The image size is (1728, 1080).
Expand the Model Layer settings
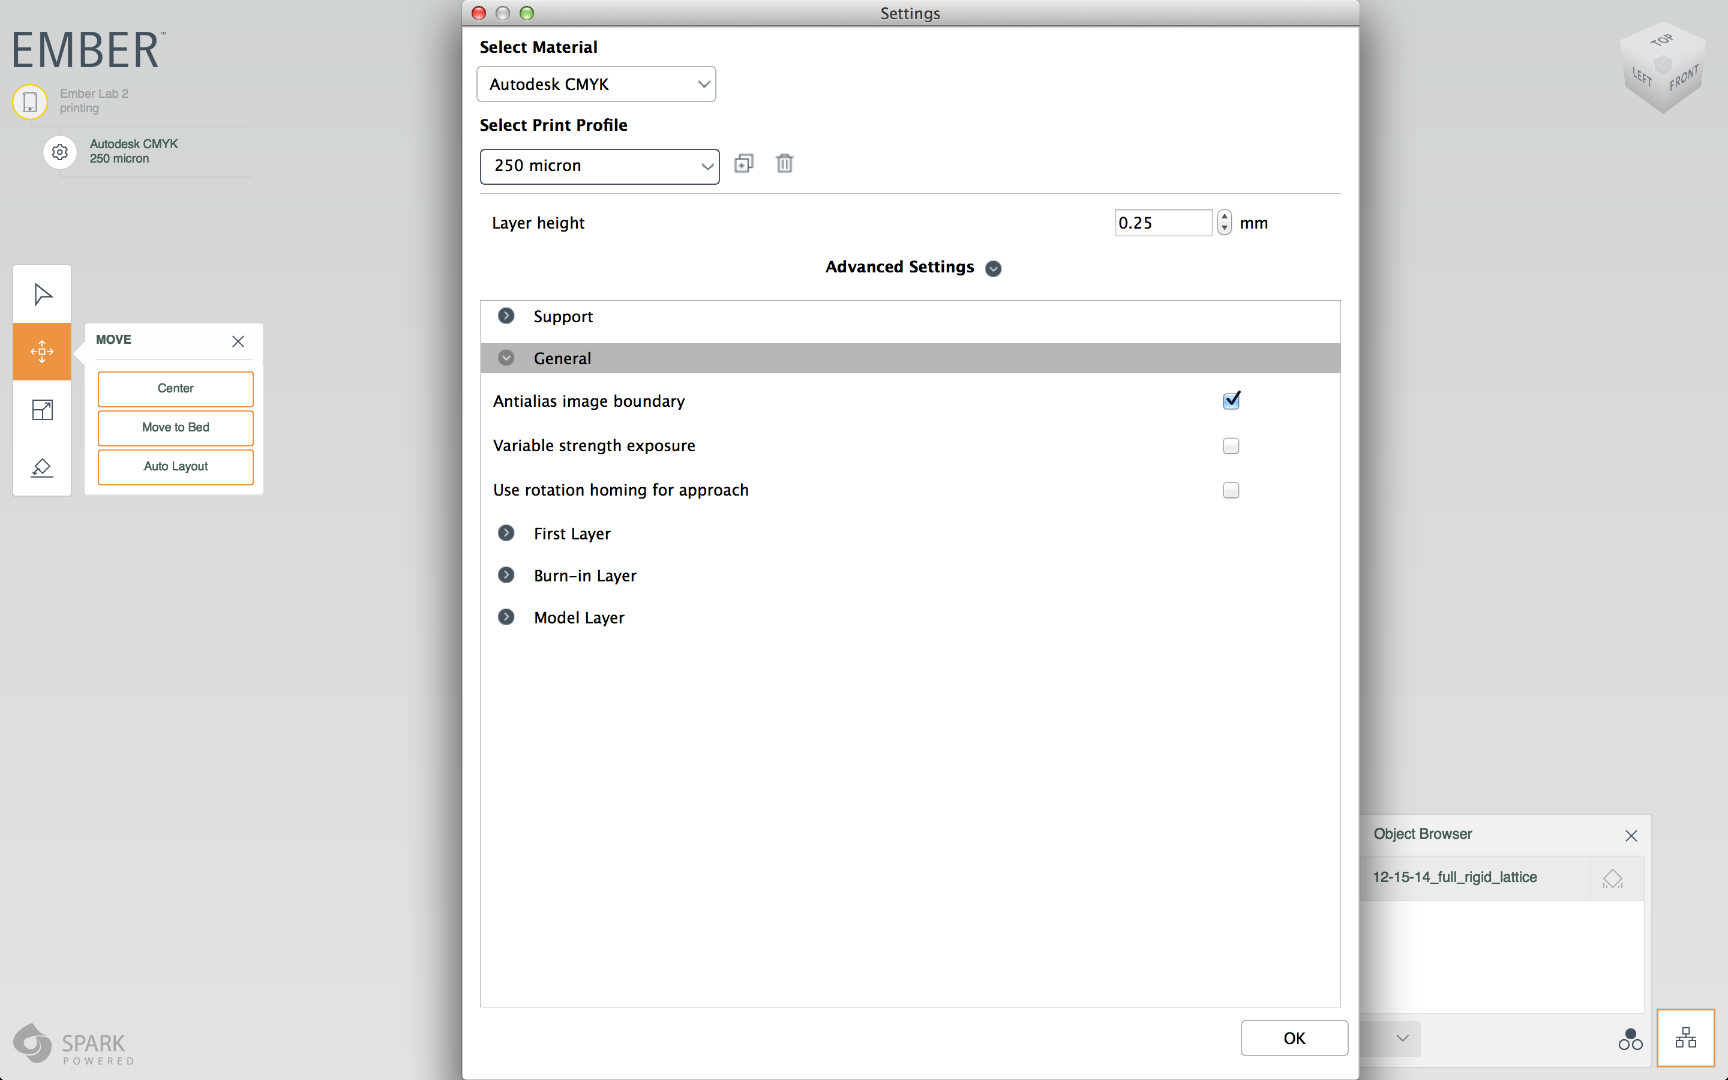[x=507, y=617]
